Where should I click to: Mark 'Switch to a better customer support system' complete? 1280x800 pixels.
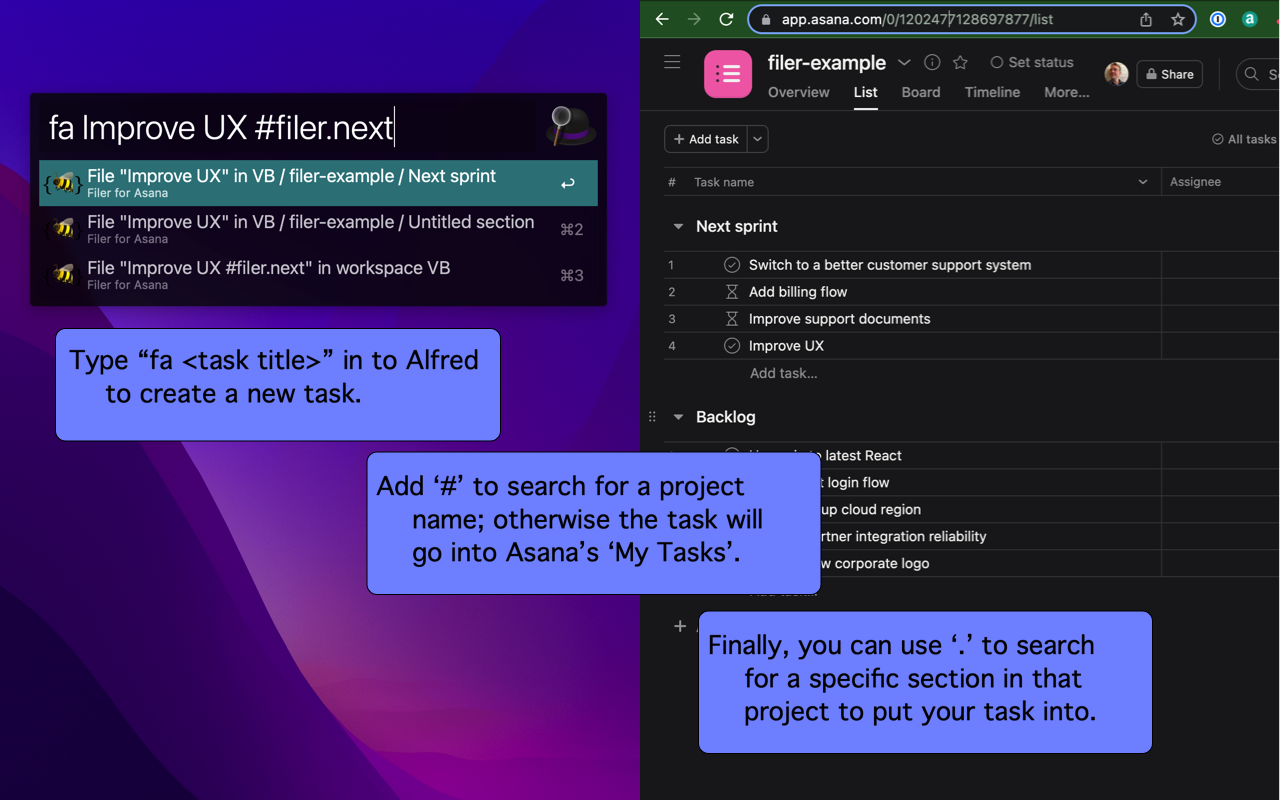732,265
